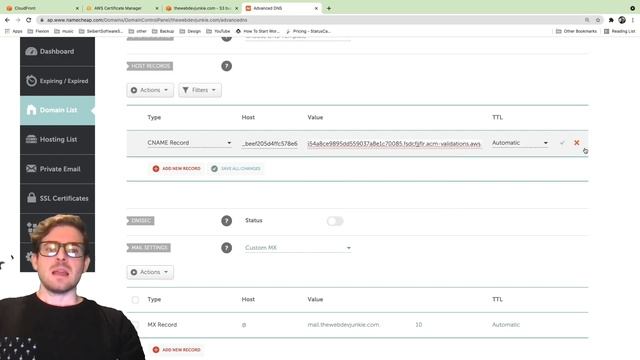
Task: Open SSL Certificates in sidebar
Action: coord(57,198)
